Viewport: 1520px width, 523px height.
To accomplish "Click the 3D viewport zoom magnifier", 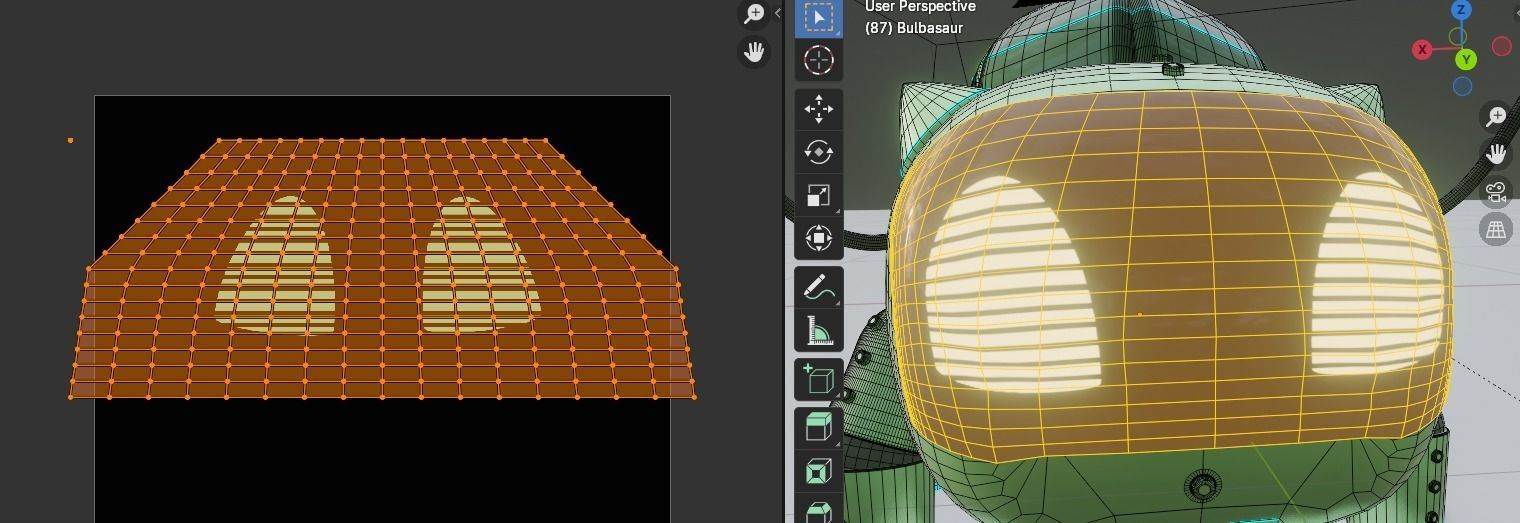I will pos(1496,117).
